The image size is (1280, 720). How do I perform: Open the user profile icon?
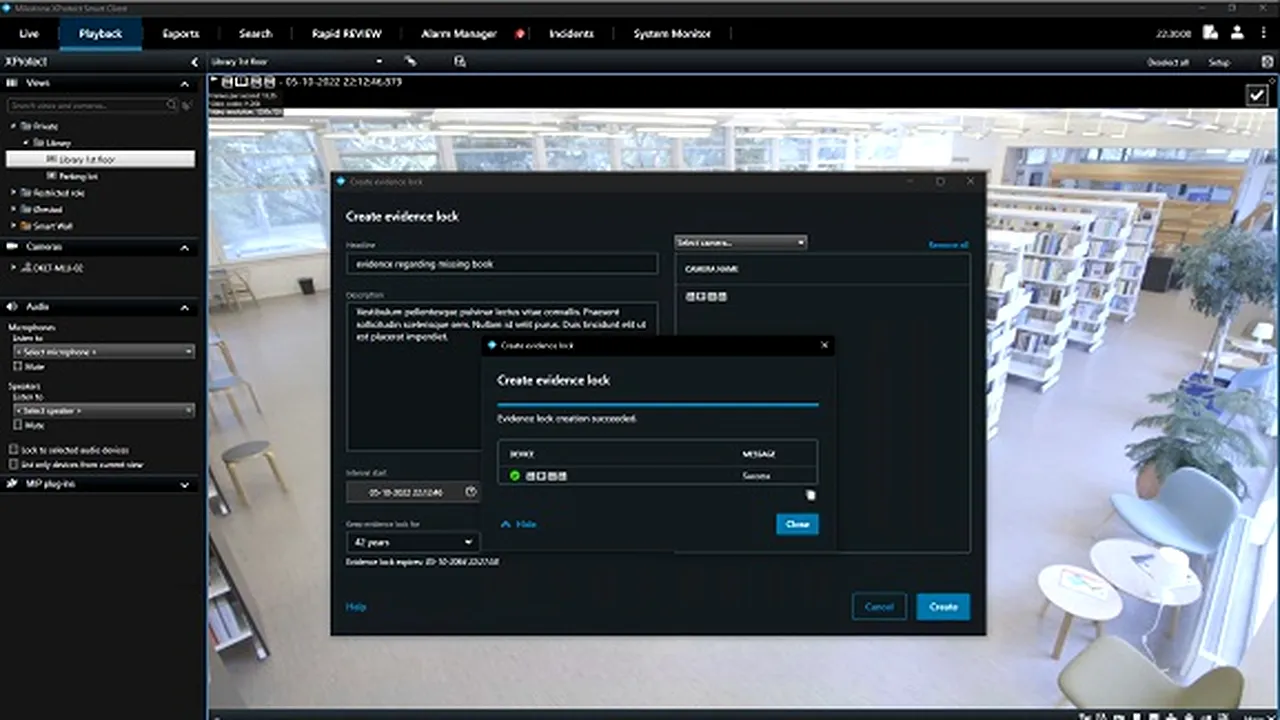pyautogui.click(x=1237, y=33)
